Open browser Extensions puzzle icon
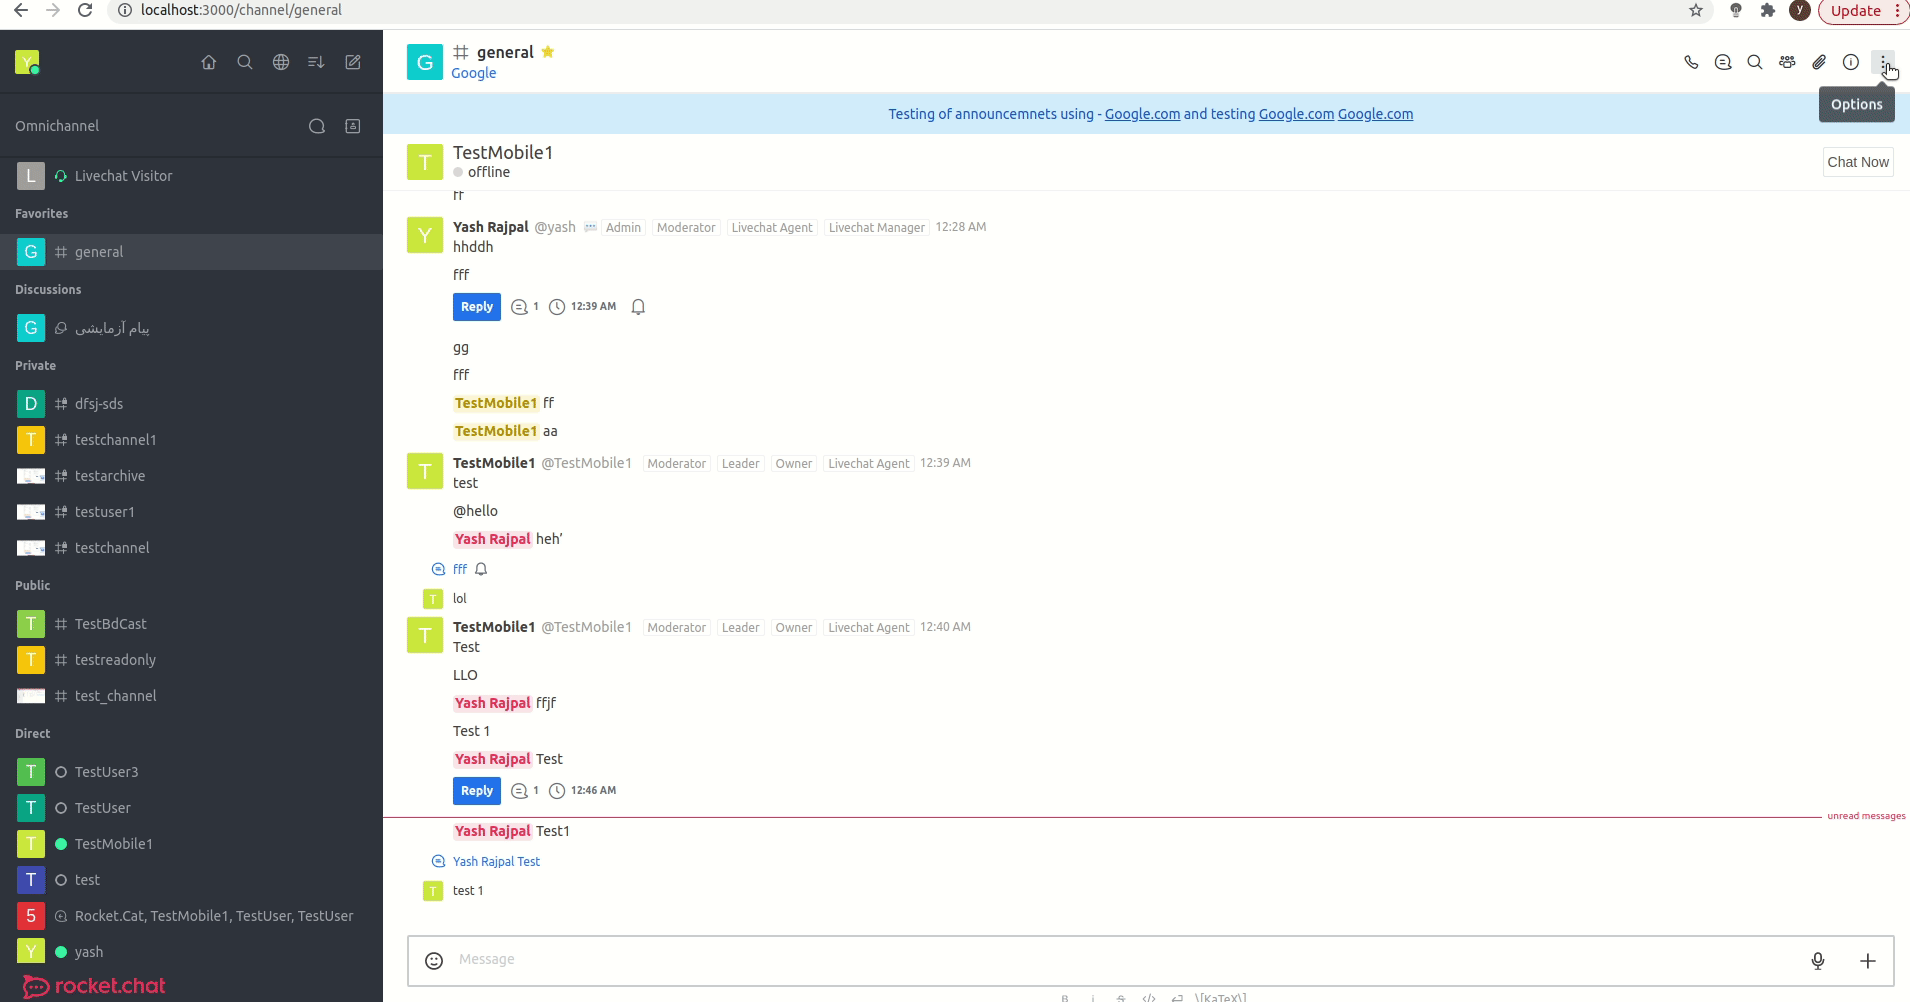This screenshot has width=1910, height=1002. 1768,10
